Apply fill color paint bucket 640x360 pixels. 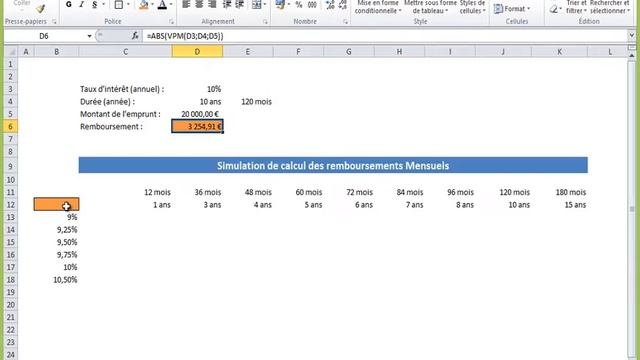click(x=144, y=4)
